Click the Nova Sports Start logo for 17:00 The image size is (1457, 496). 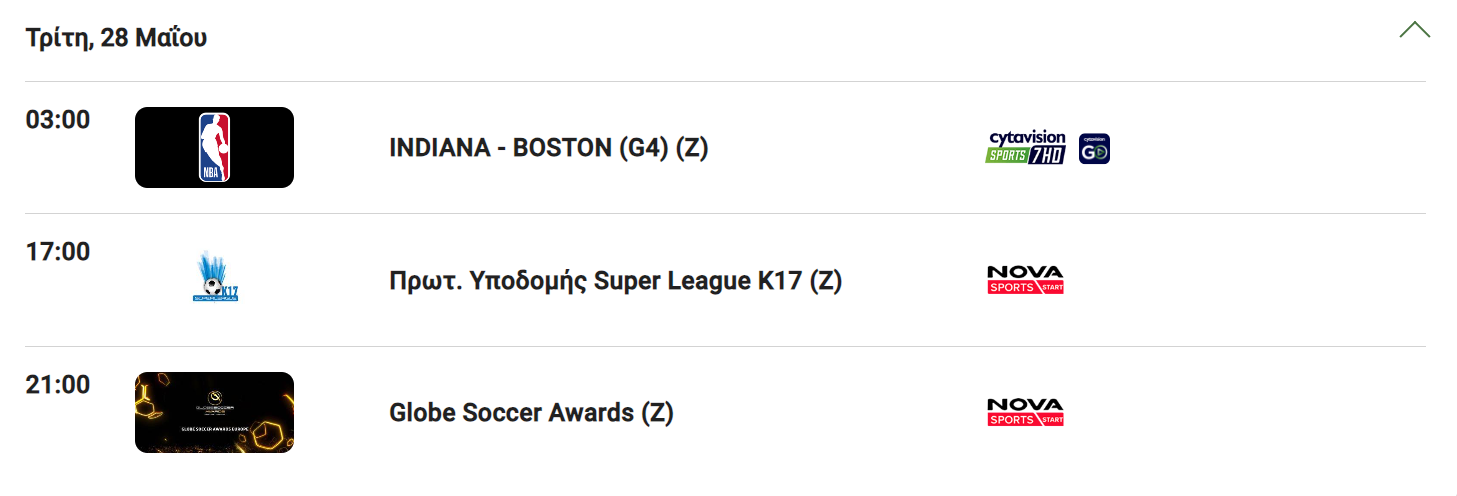pos(1025,280)
